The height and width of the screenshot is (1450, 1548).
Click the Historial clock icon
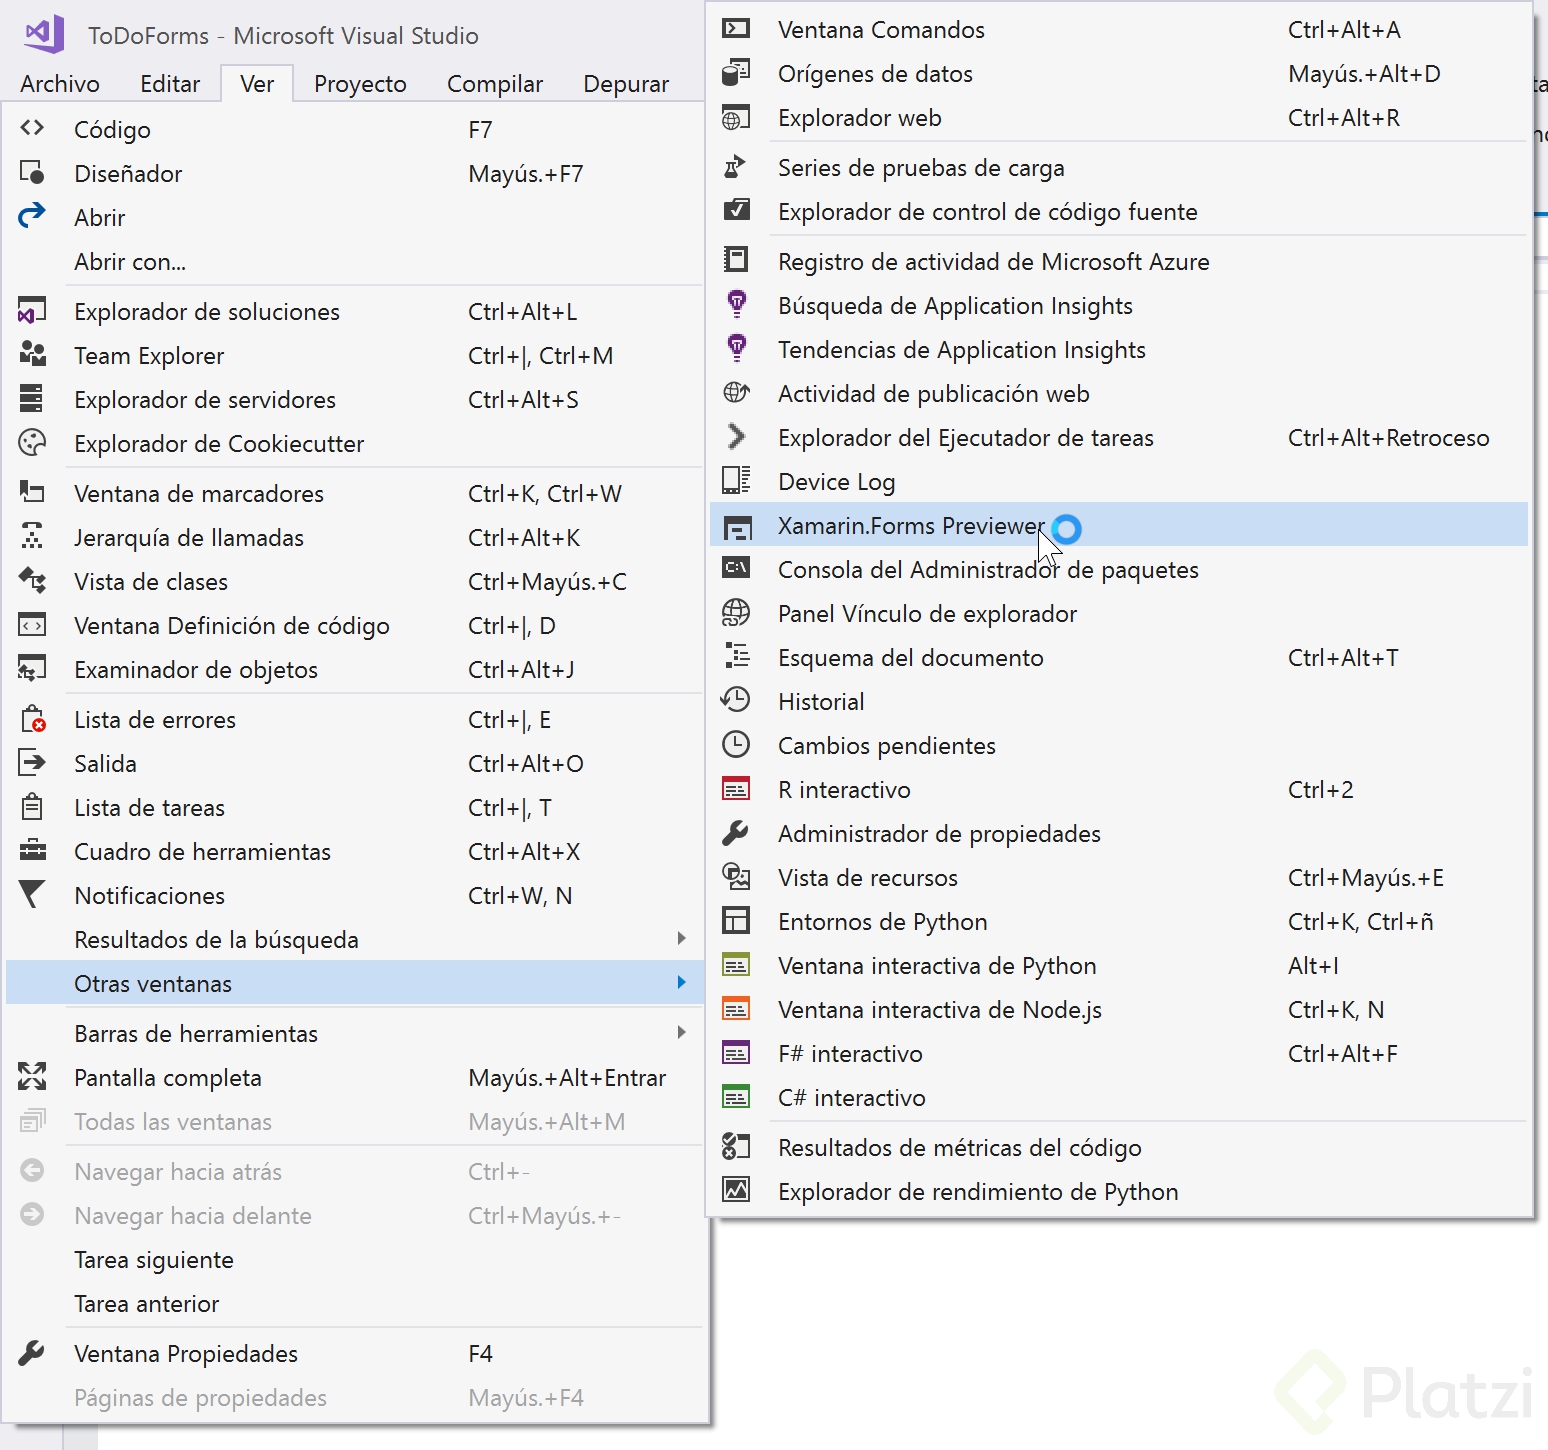point(736,700)
